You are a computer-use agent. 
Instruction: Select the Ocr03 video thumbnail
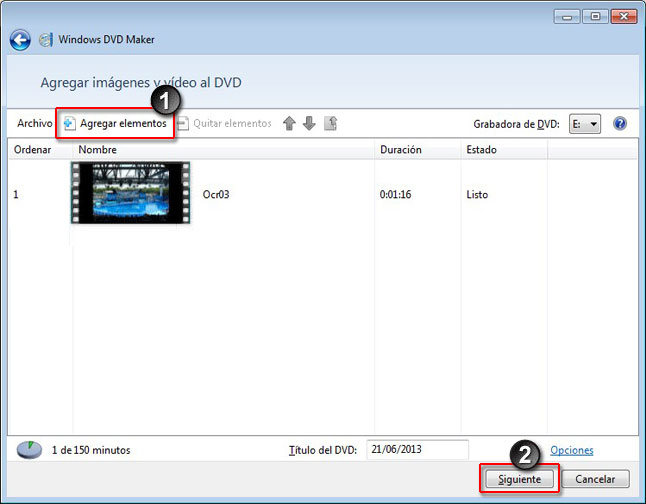pos(131,193)
